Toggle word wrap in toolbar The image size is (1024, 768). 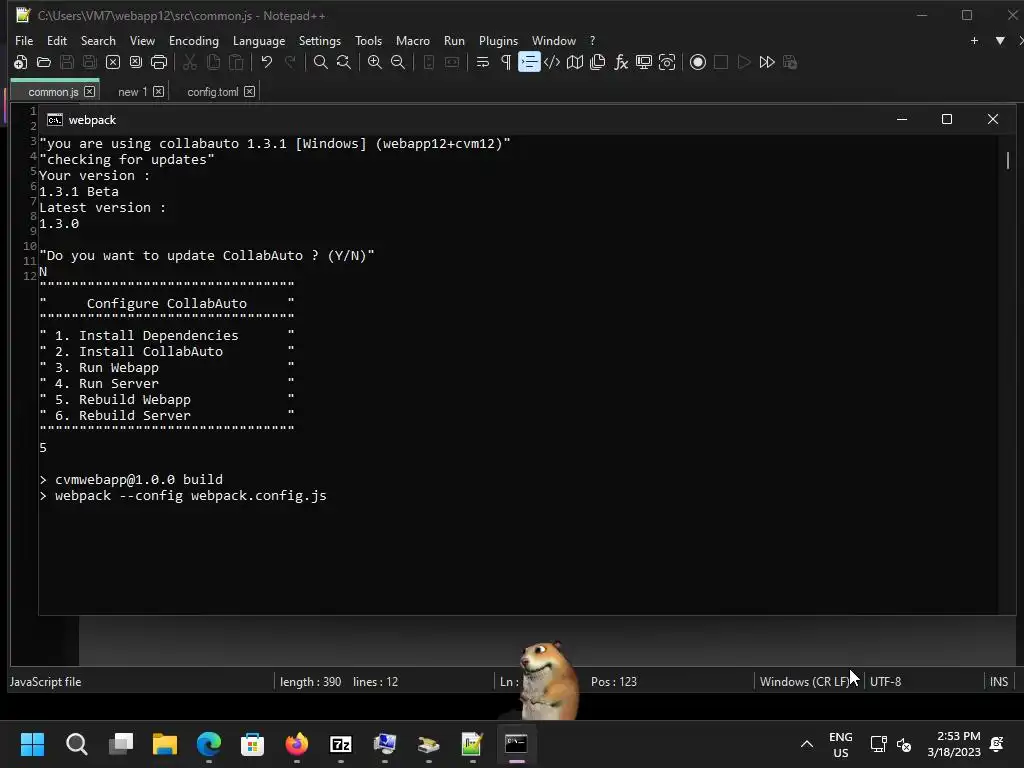[x=483, y=62]
